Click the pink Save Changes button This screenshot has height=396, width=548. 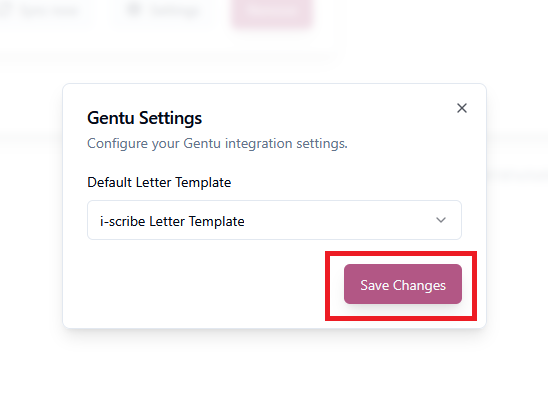403,284
